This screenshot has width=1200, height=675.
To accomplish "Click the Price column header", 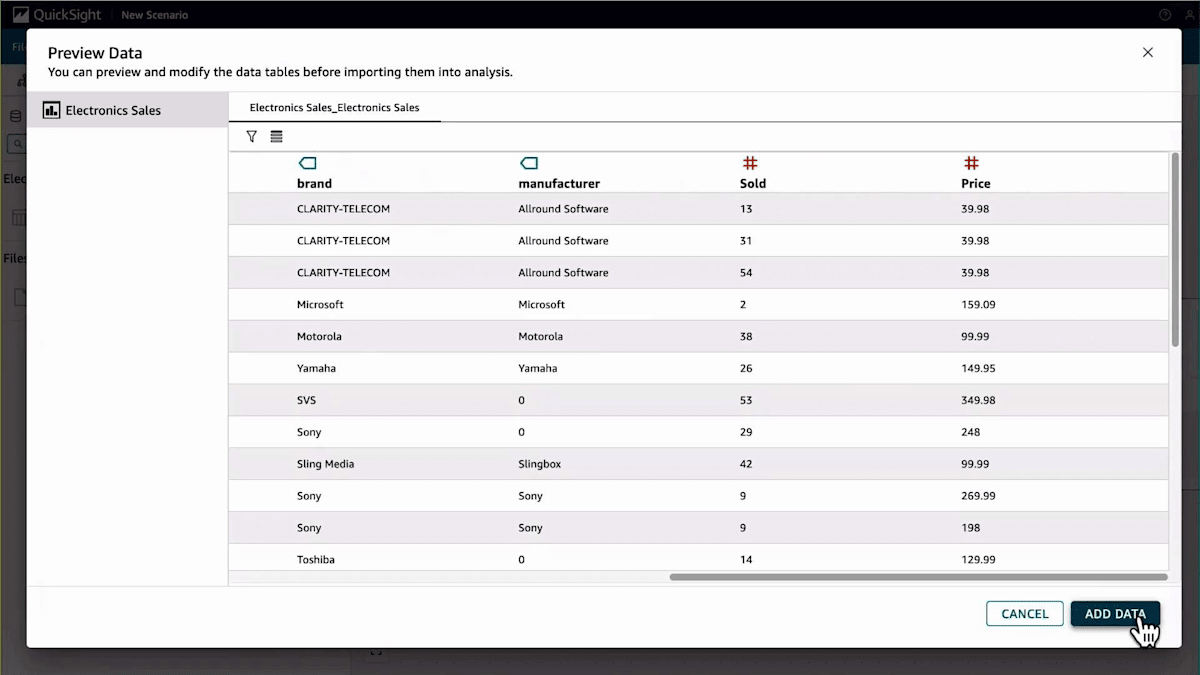I will pos(976,184).
